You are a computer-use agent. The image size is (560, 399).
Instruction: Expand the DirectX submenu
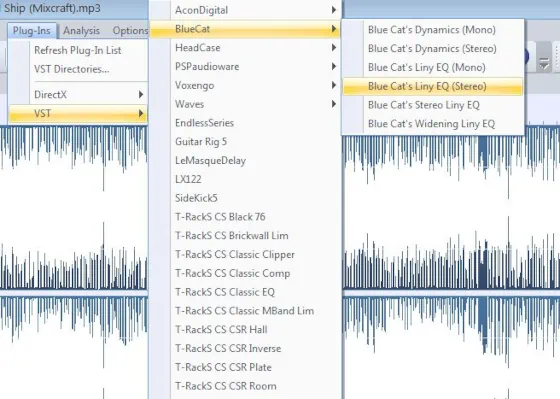[x=78, y=95]
